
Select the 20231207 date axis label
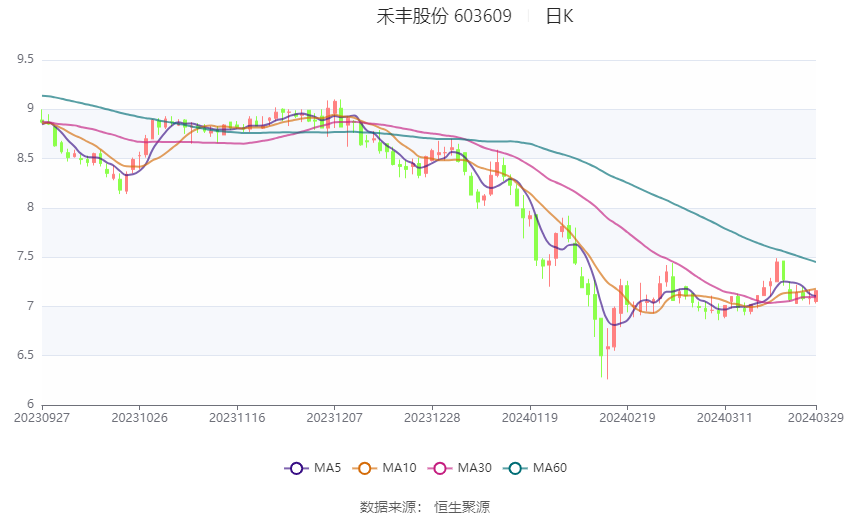coord(334,418)
